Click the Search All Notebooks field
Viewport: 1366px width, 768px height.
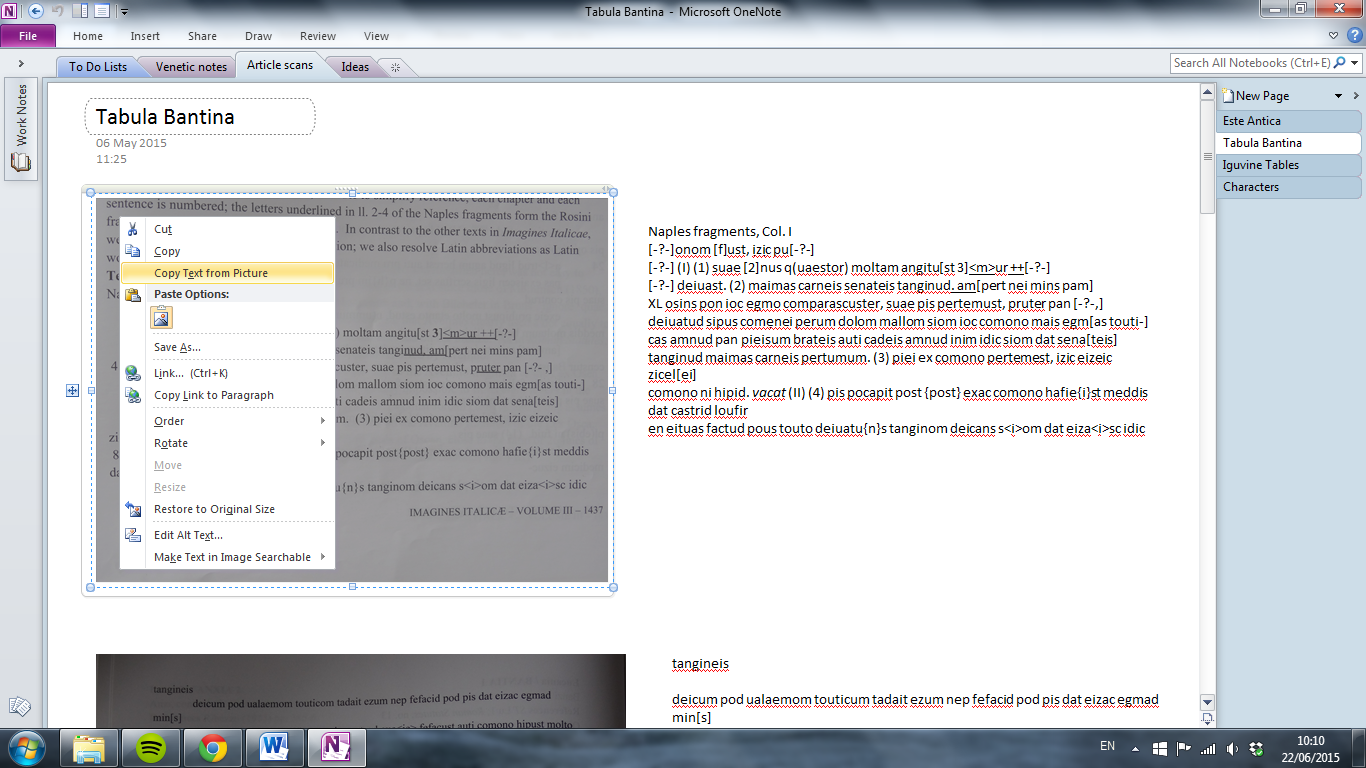[1250, 63]
